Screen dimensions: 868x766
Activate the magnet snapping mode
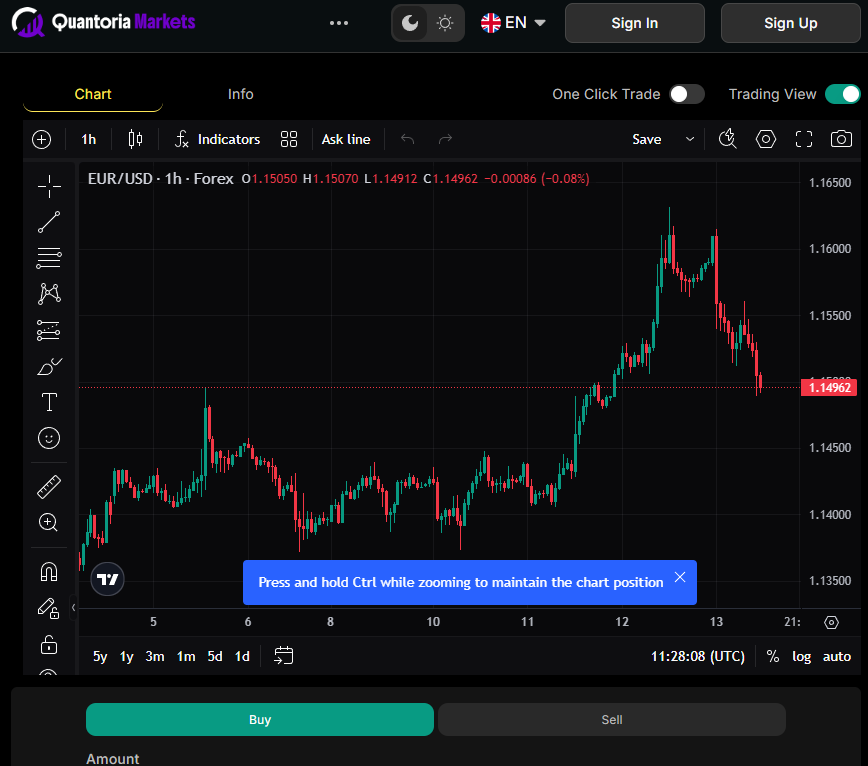click(x=48, y=572)
